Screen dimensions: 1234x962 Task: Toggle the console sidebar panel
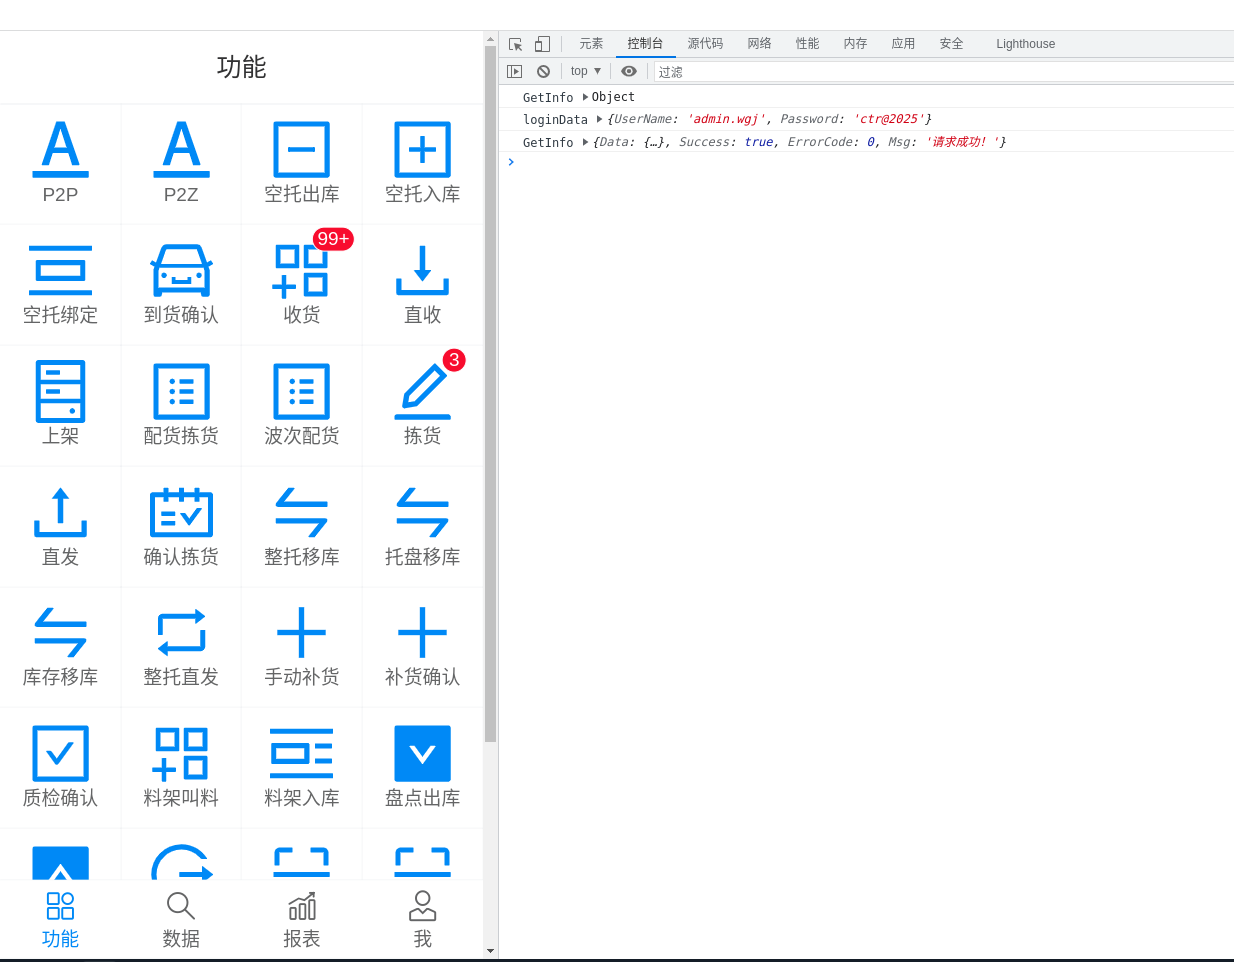(x=514, y=71)
